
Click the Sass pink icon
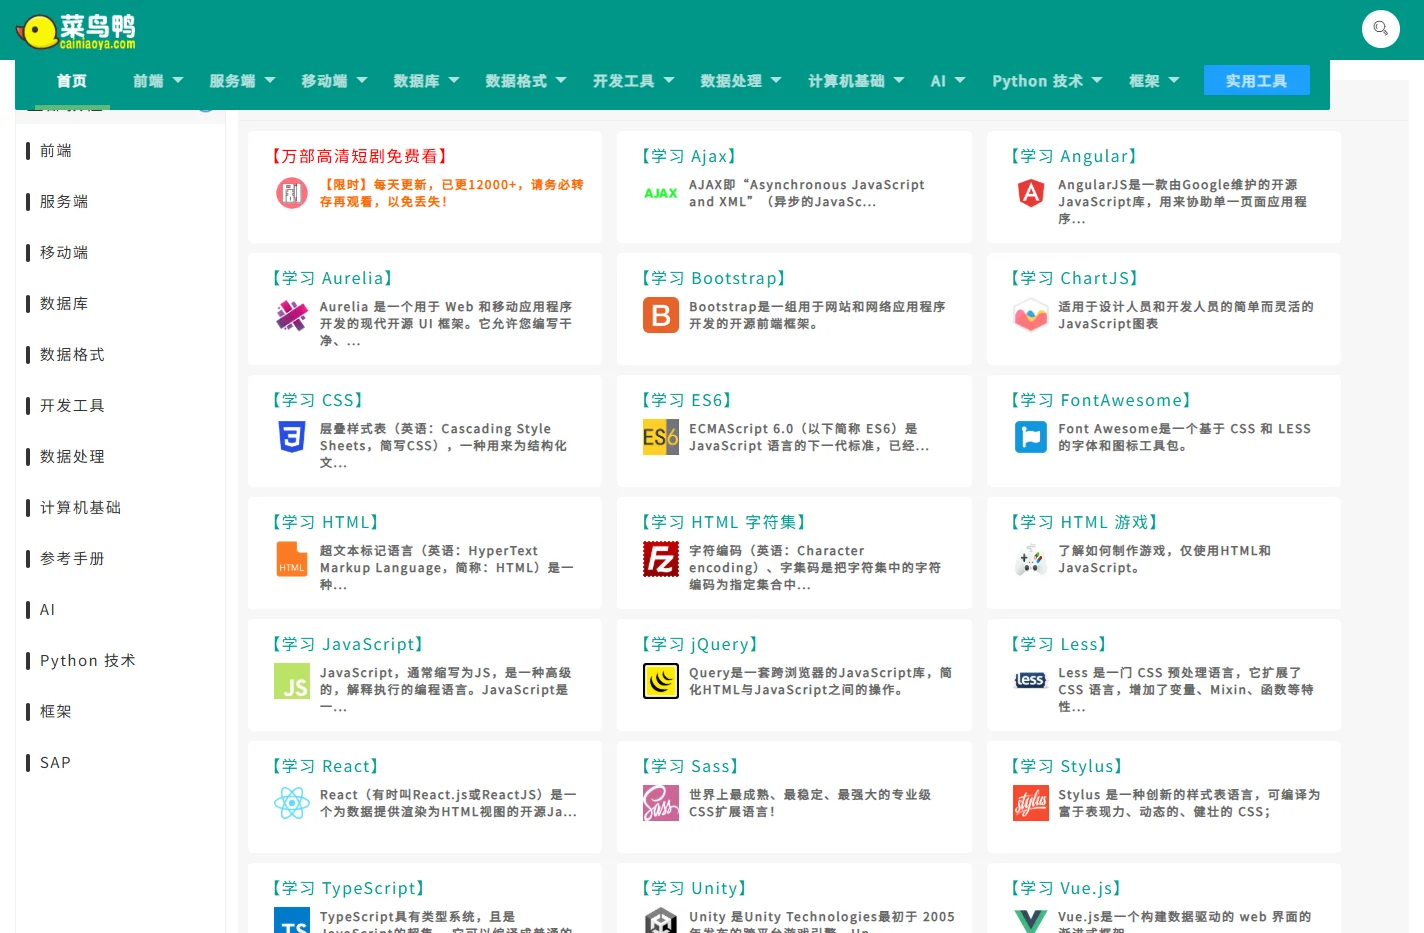pos(660,803)
